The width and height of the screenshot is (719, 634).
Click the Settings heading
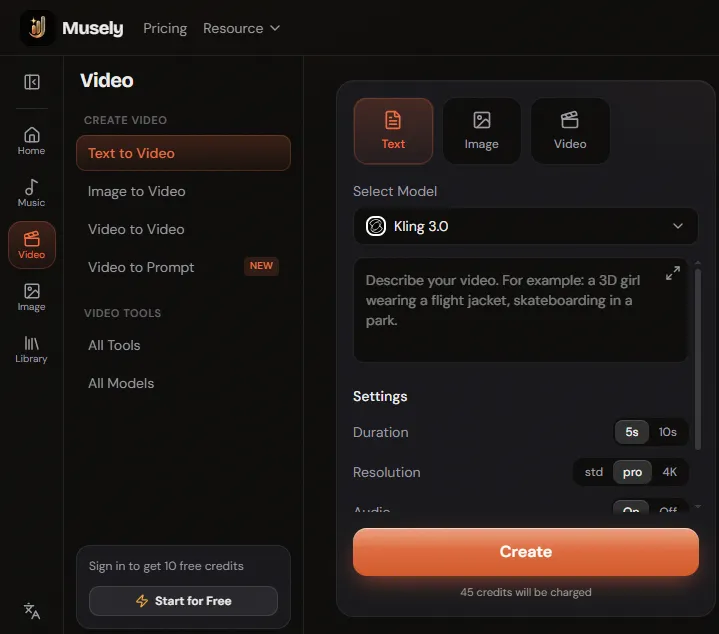(x=380, y=396)
